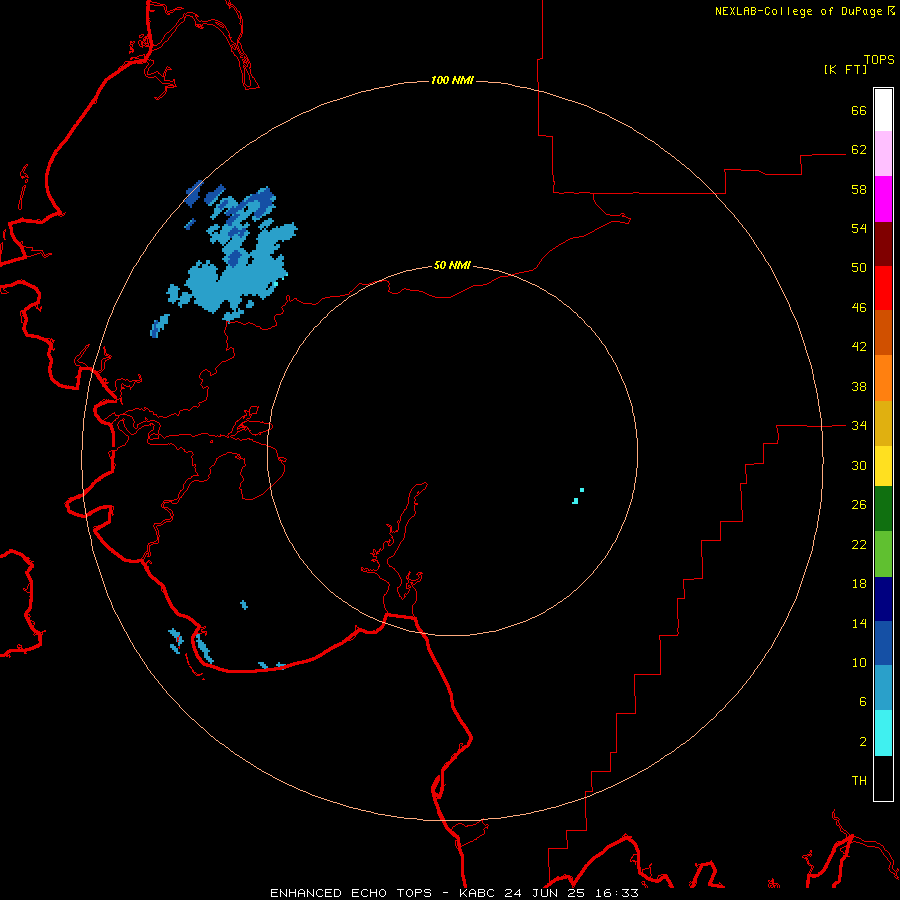
Task: Click the 16:33 timestamp
Action: [x=617, y=893]
